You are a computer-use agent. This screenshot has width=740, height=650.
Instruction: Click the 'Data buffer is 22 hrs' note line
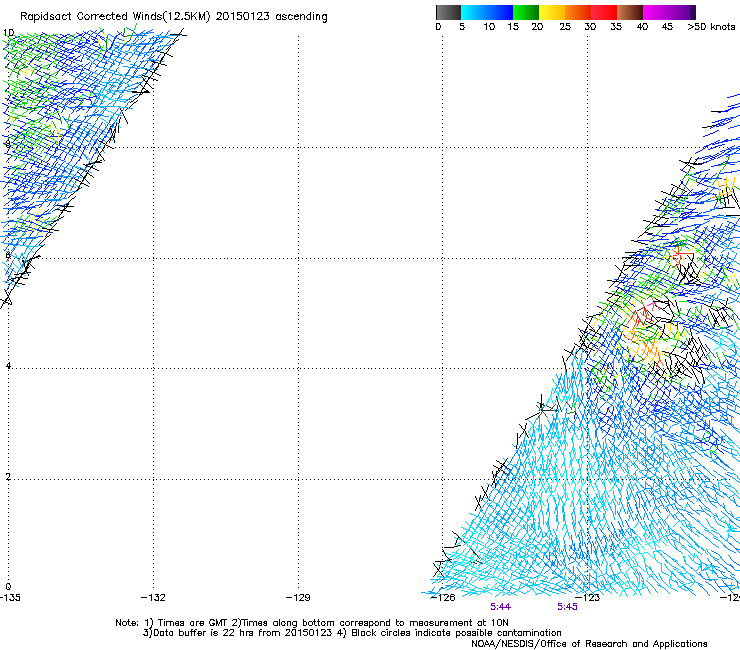(x=352, y=633)
